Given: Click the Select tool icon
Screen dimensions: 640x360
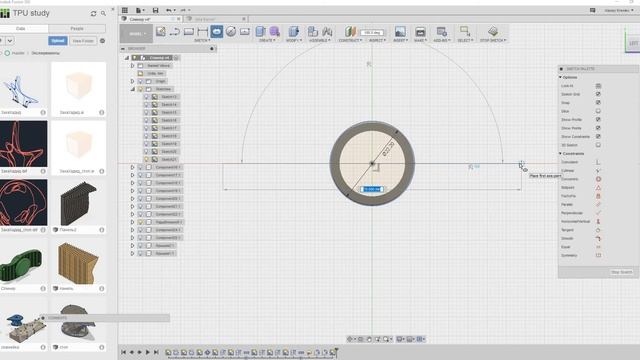Looking at the screenshot, I should click(464, 31).
